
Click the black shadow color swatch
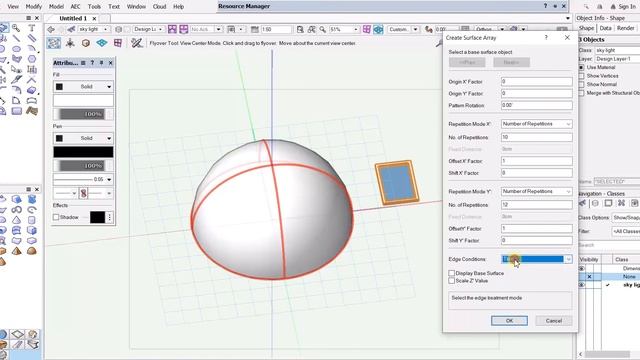[97, 217]
